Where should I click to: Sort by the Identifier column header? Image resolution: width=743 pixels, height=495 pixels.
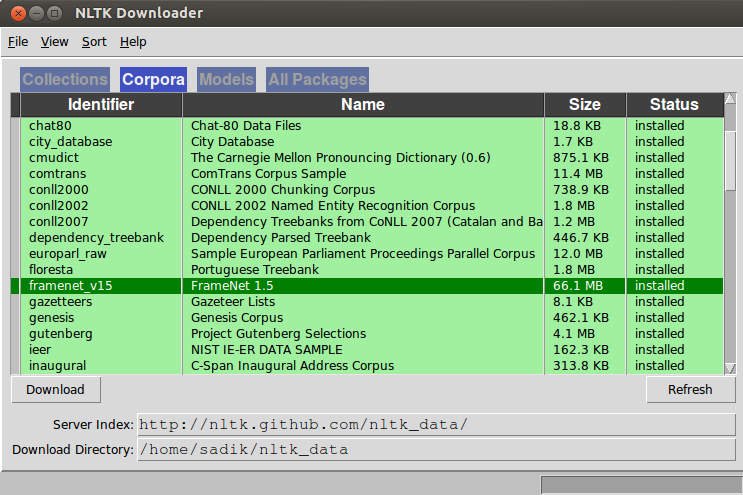[x=101, y=105]
